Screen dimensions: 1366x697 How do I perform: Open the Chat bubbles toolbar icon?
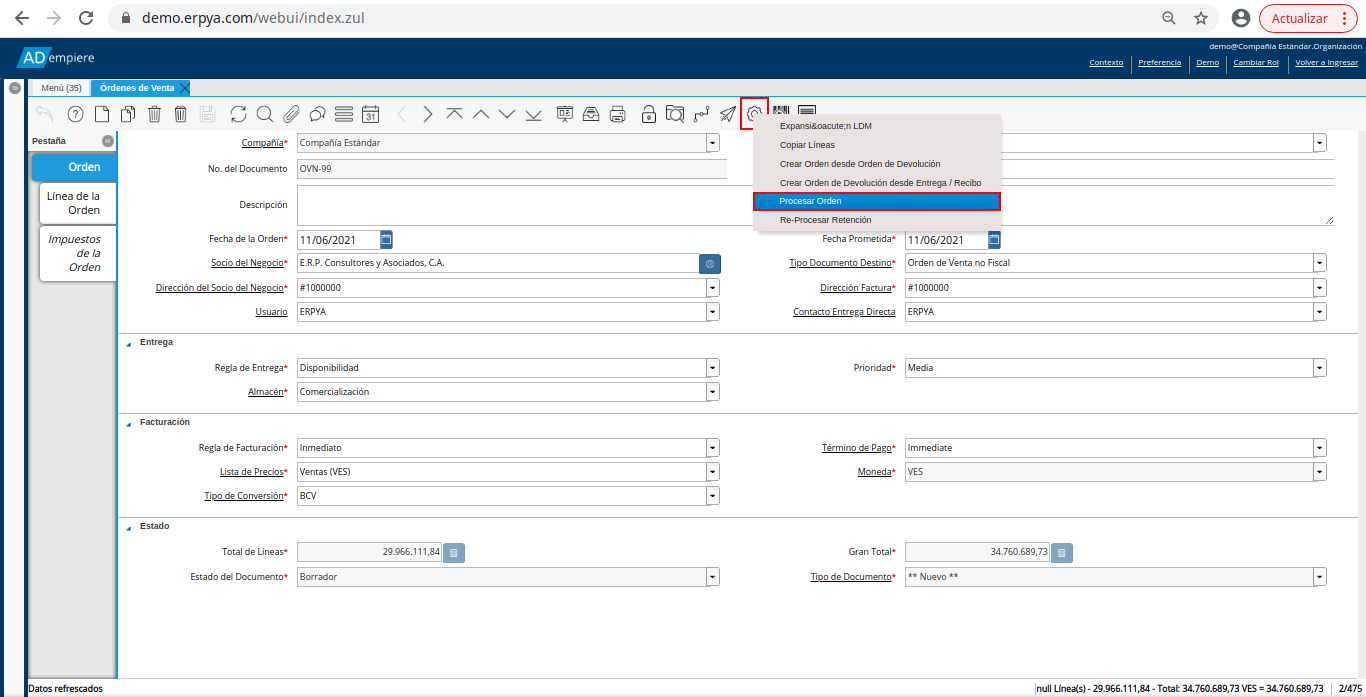[317, 114]
